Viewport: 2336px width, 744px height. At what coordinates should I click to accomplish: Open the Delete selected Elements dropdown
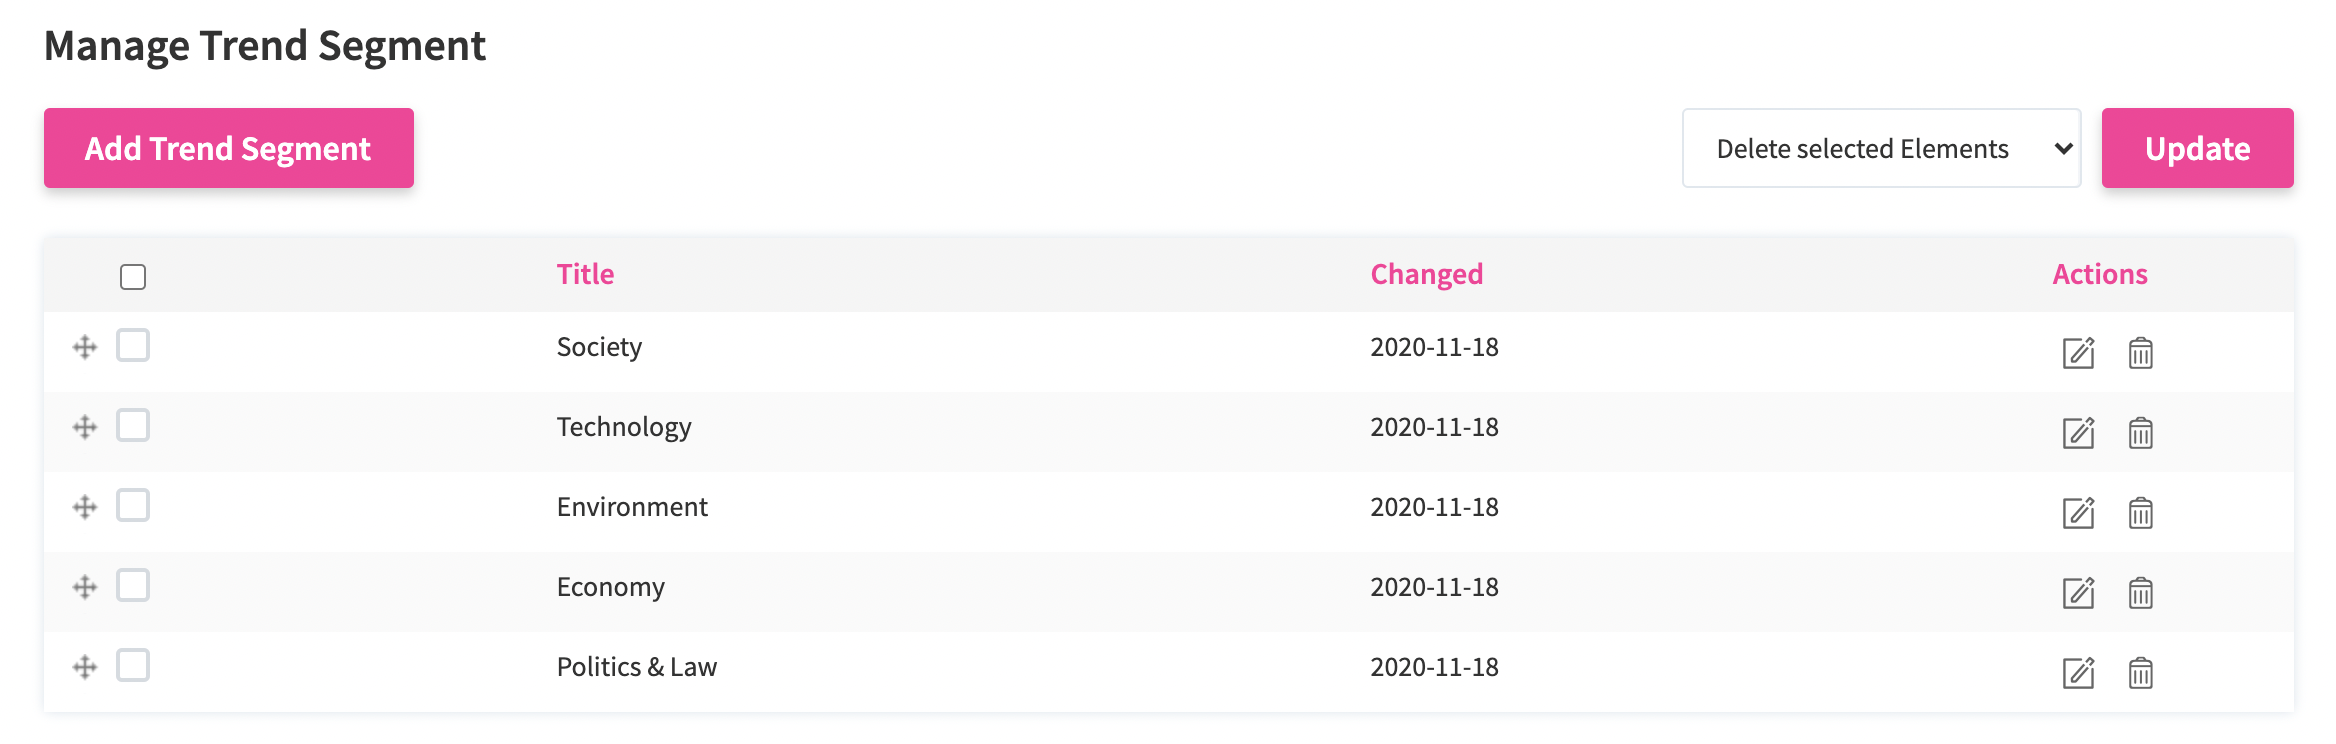coord(1881,149)
